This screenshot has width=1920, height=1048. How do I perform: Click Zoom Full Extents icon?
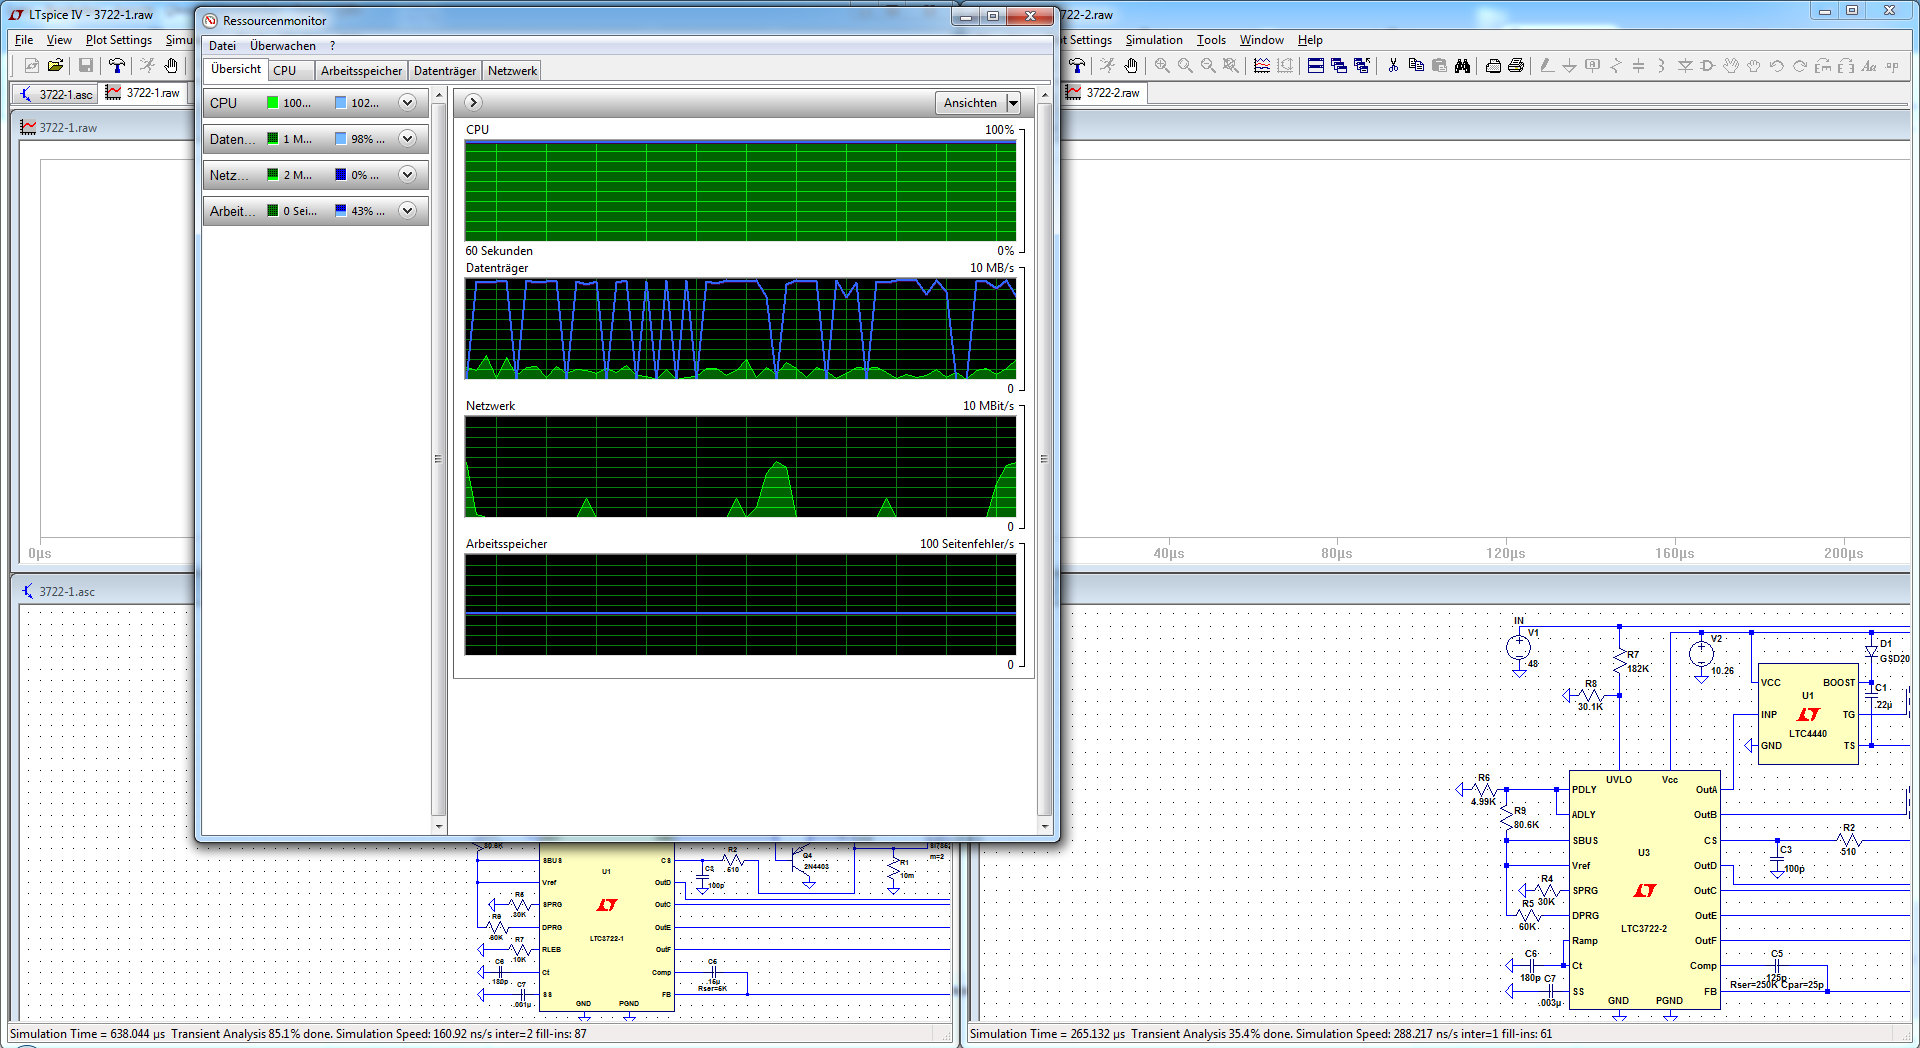(1231, 65)
